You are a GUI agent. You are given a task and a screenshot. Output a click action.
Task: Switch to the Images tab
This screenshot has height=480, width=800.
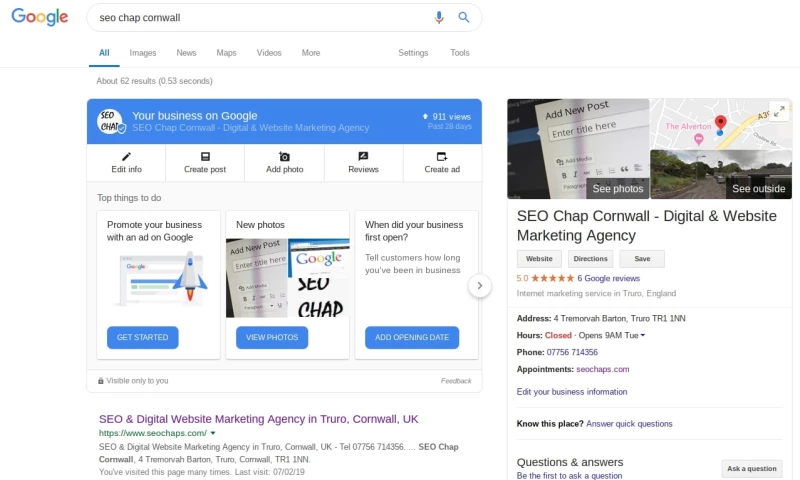tap(143, 53)
